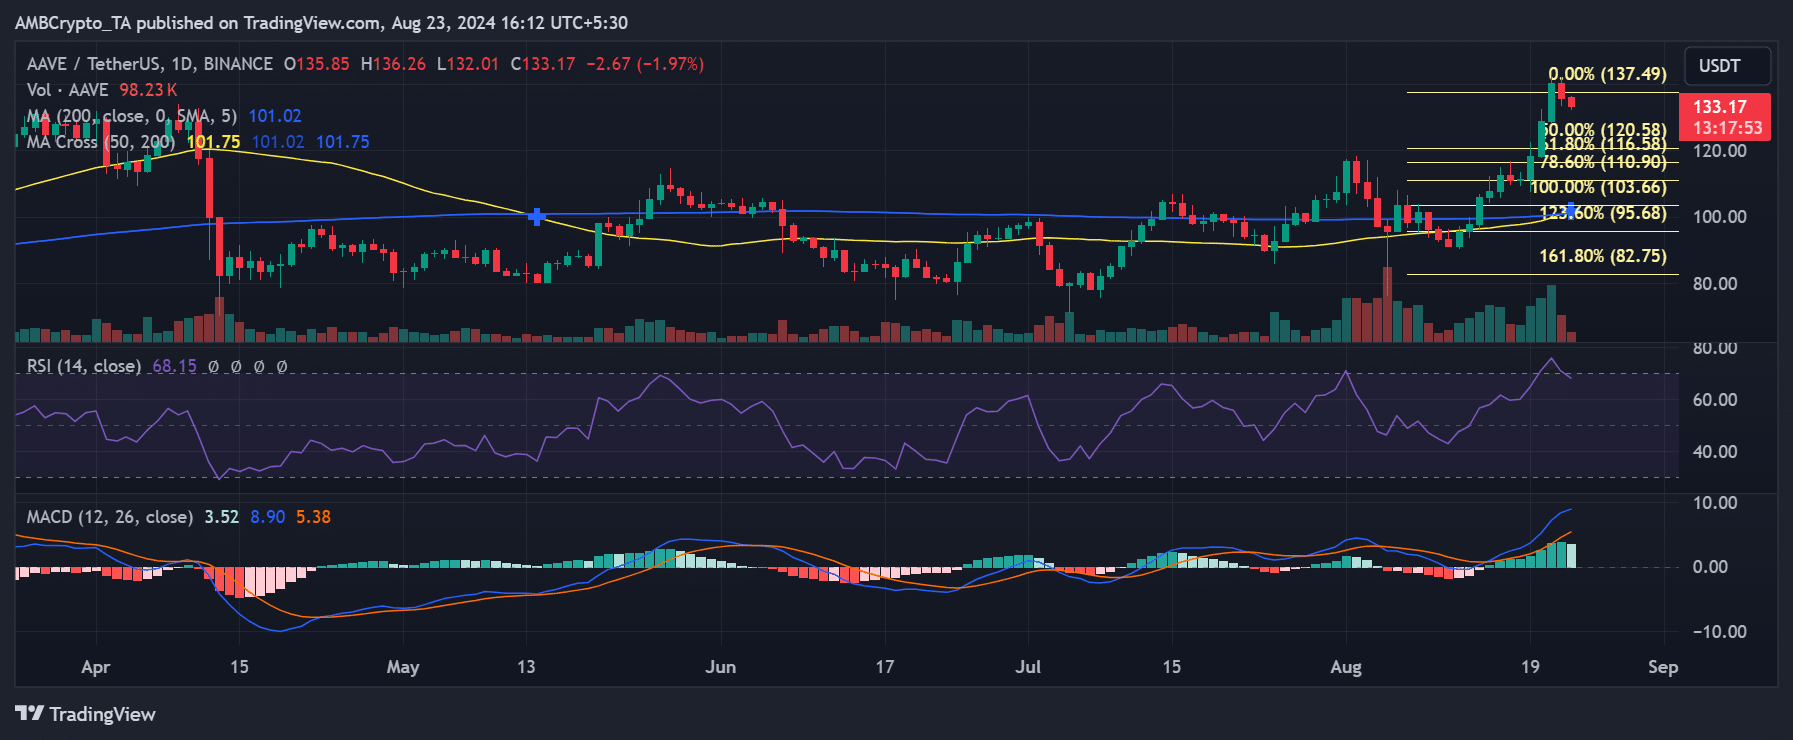The width and height of the screenshot is (1793, 740).
Task: Select the Fibonacci 100.00% (103.66) level label
Action: coord(1598,187)
